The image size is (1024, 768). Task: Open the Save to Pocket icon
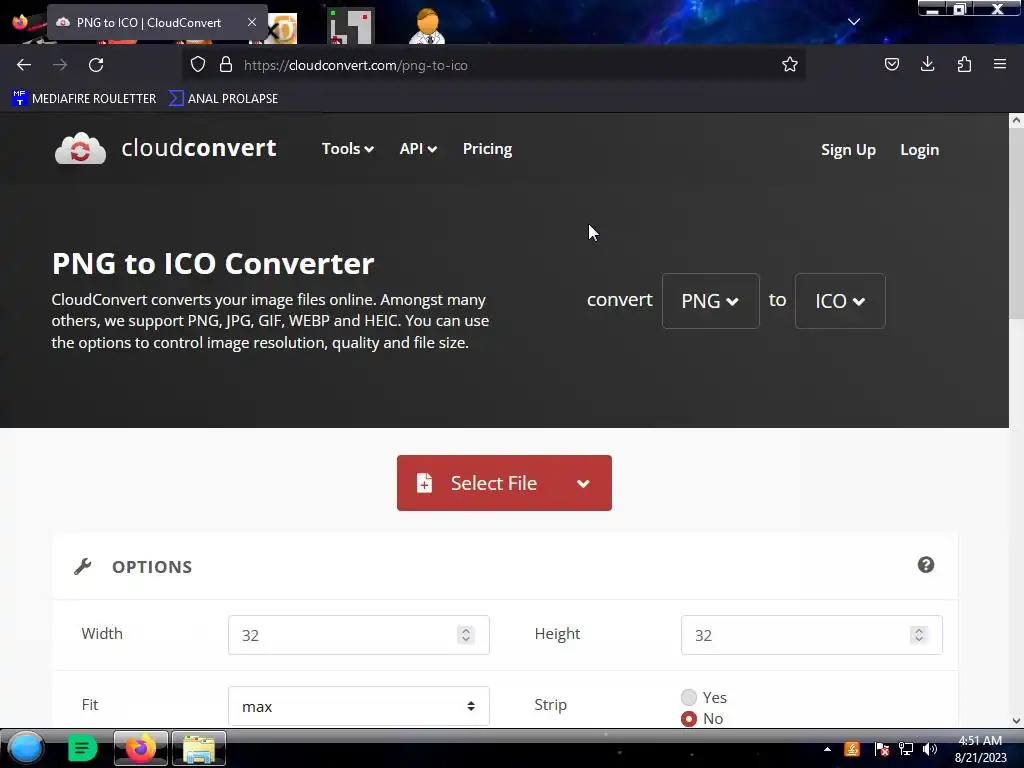click(891, 64)
